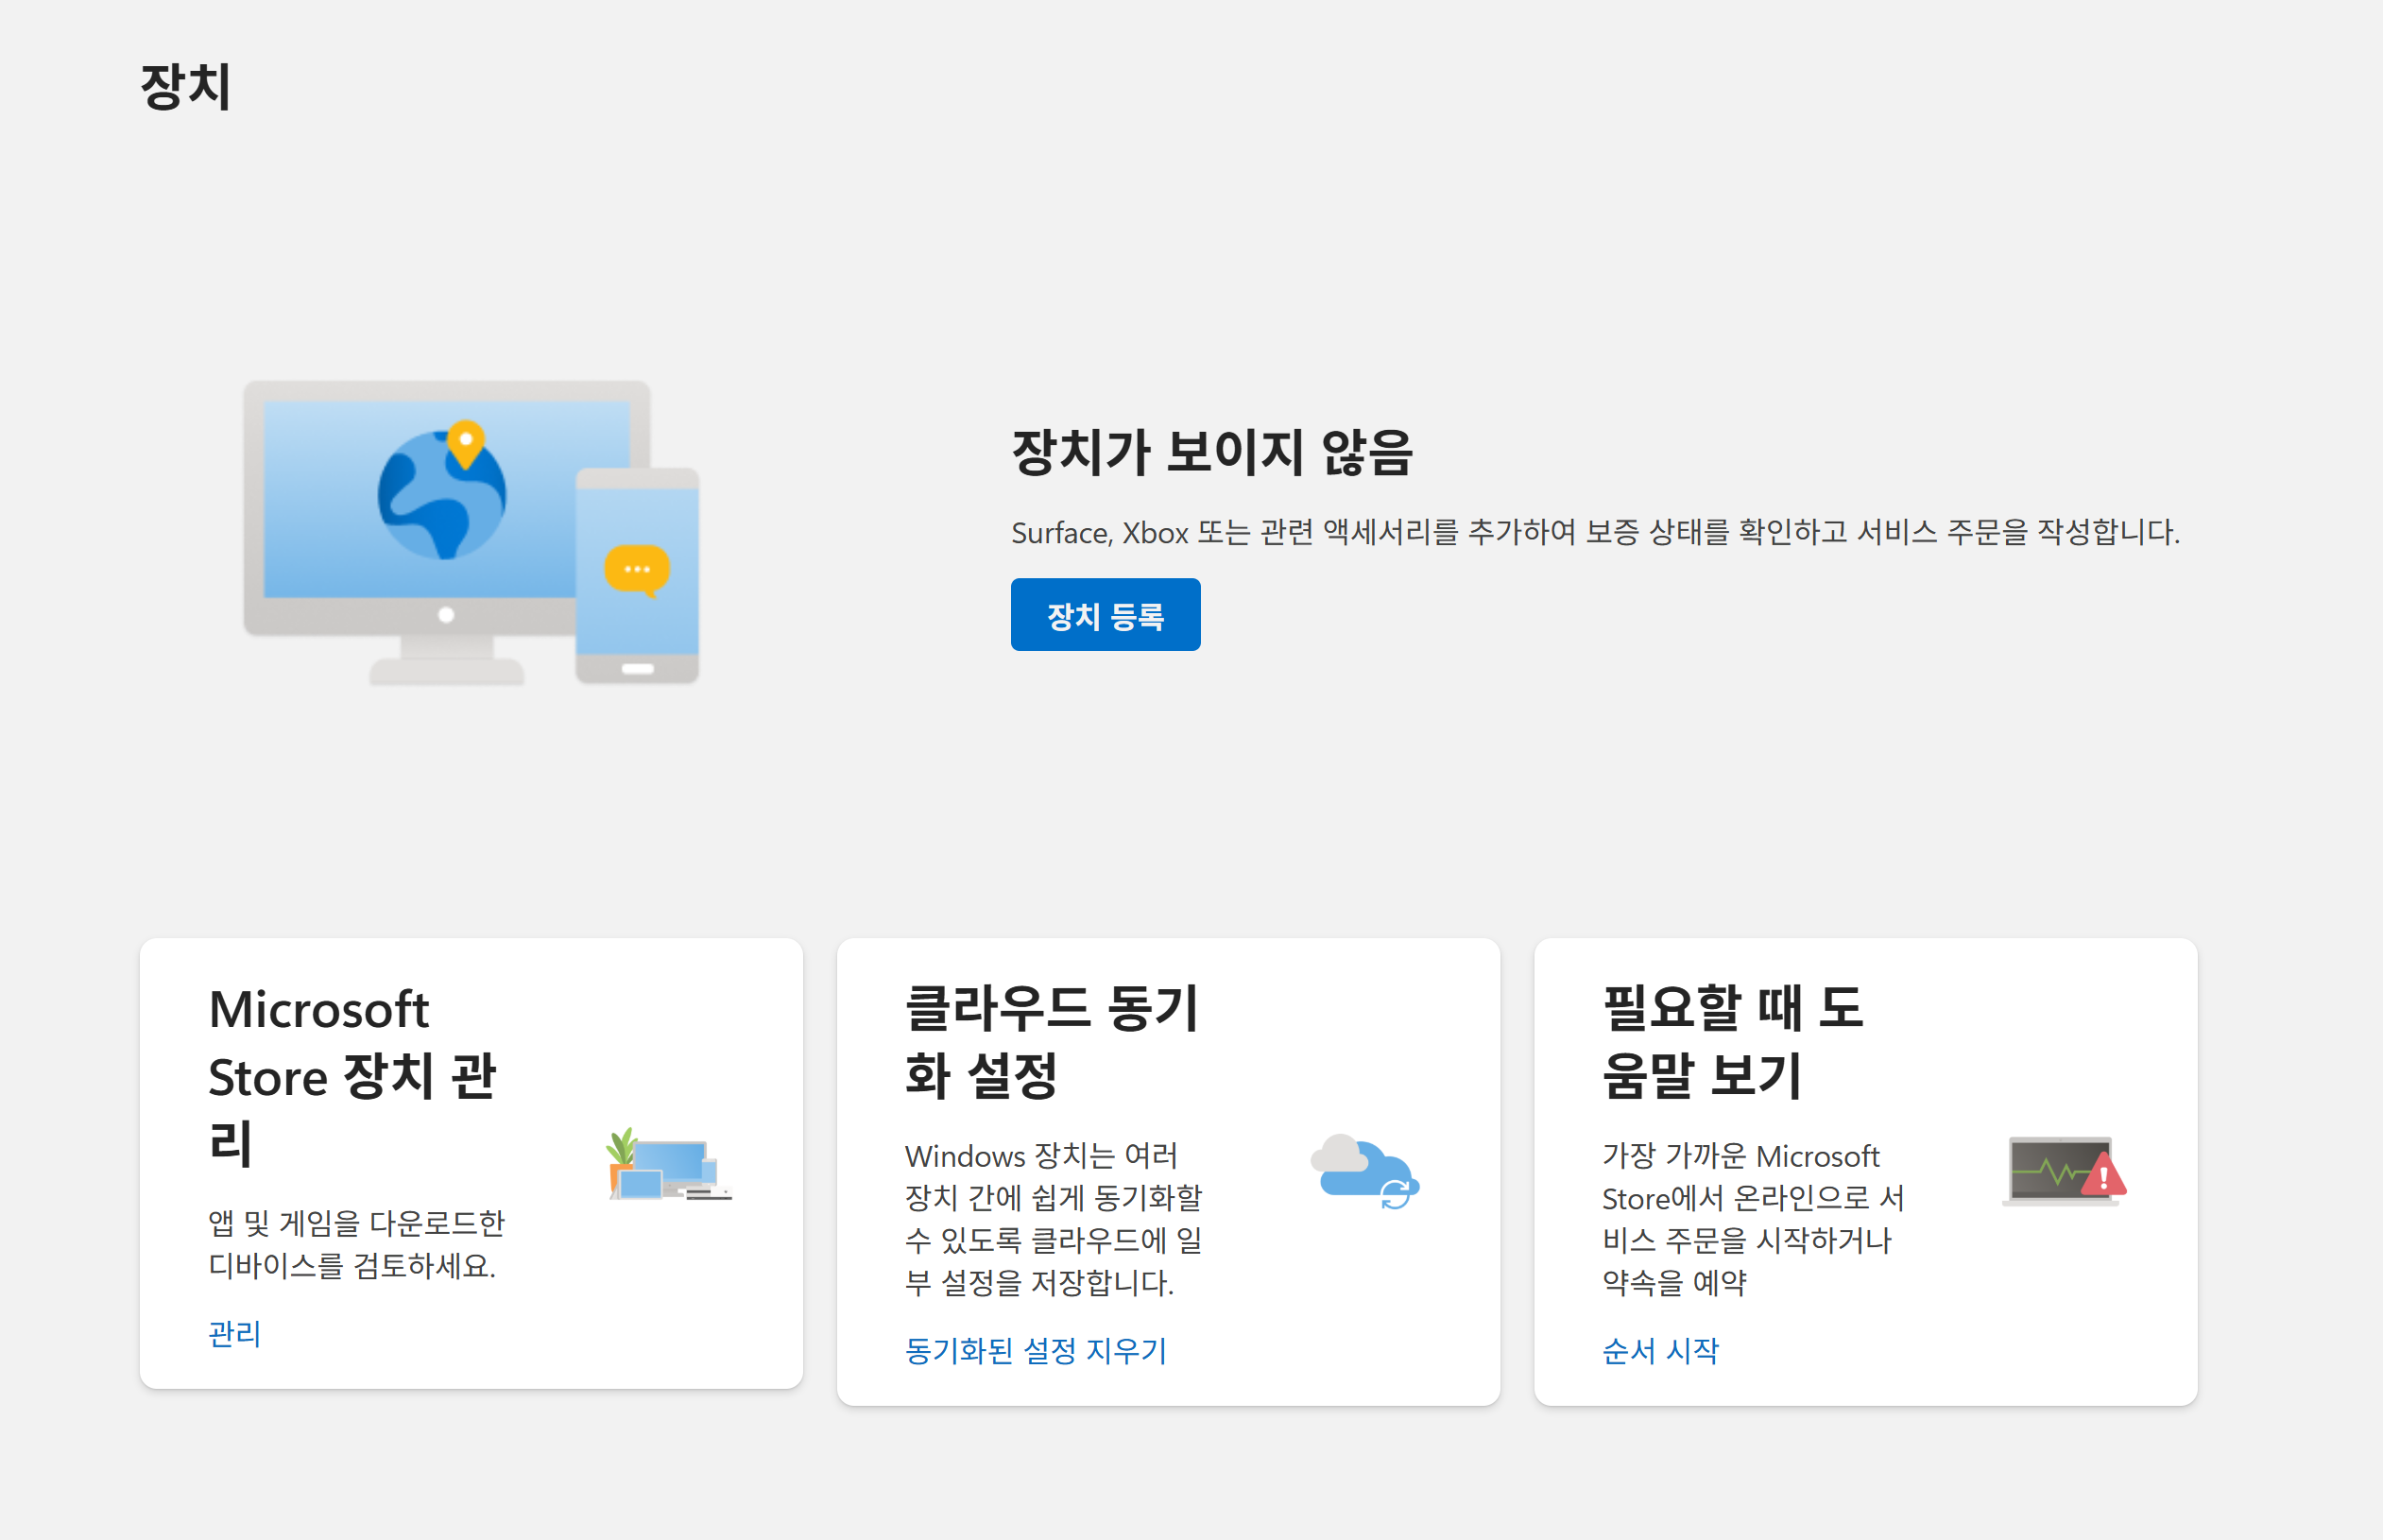Image resolution: width=2383 pixels, height=1540 pixels.
Task: Click the Surface, Xbox description text
Action: (x=1595, y=532)
